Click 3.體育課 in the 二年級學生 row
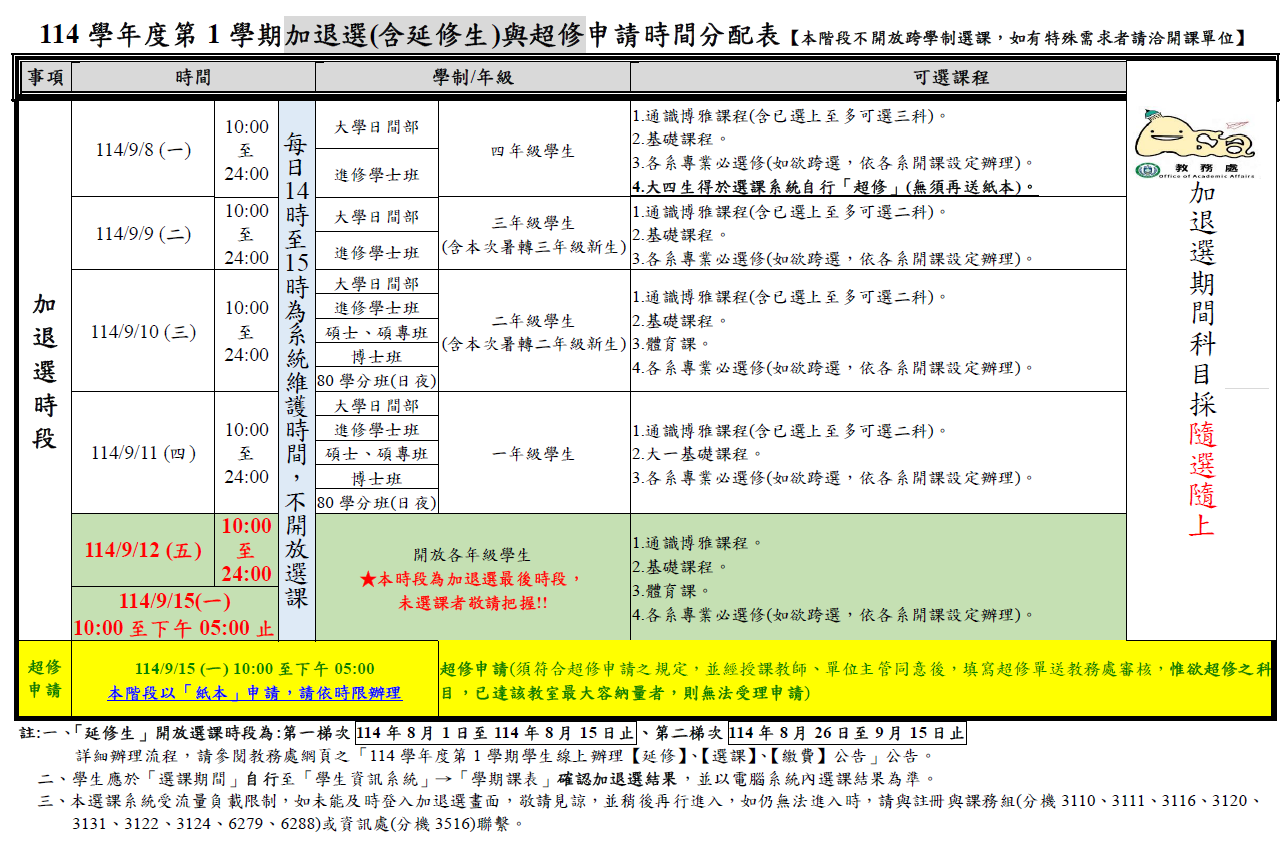This screenshot has width=1285, height=842. pos(671,344)
